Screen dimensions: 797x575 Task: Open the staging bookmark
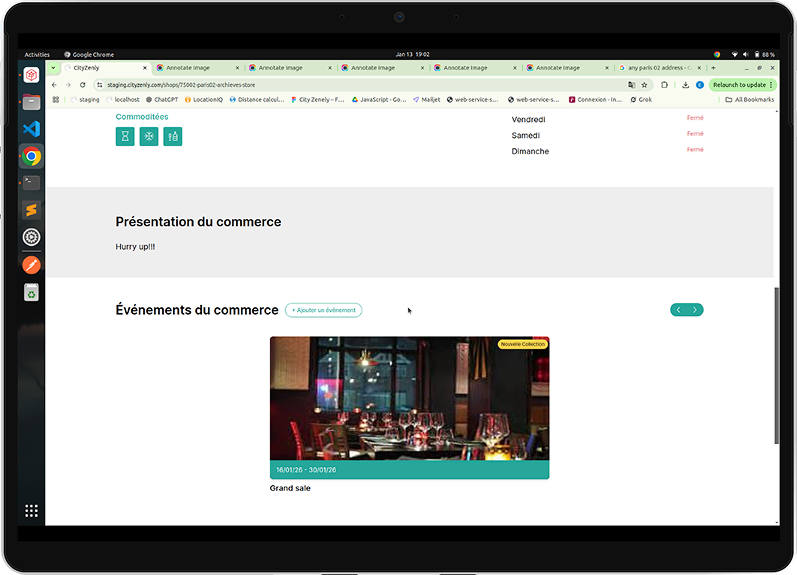click(85, 100)
